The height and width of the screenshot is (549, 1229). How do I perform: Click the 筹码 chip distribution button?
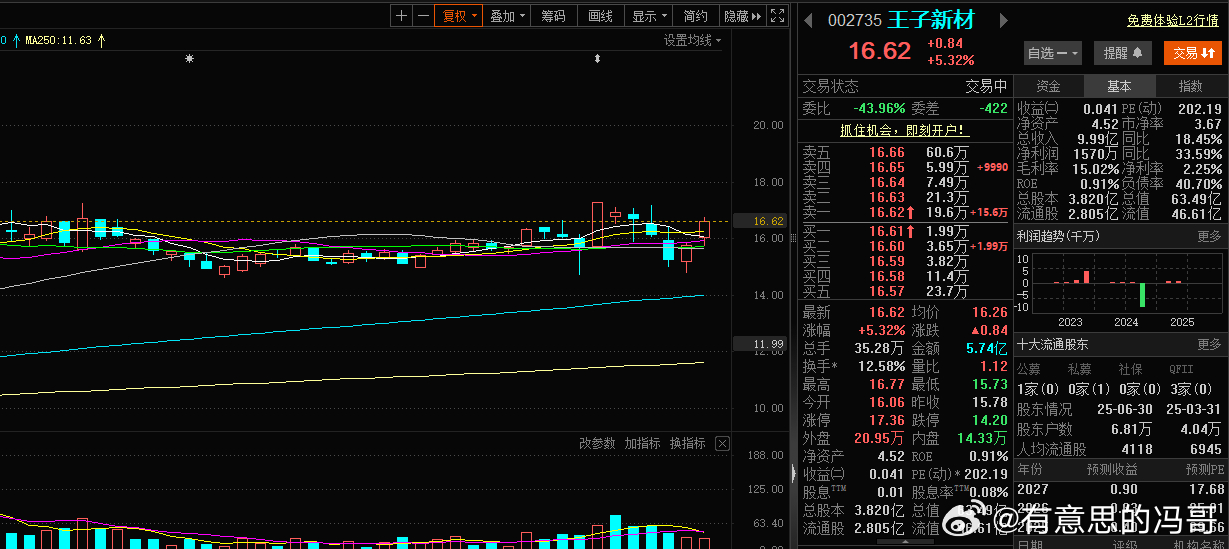554,16
